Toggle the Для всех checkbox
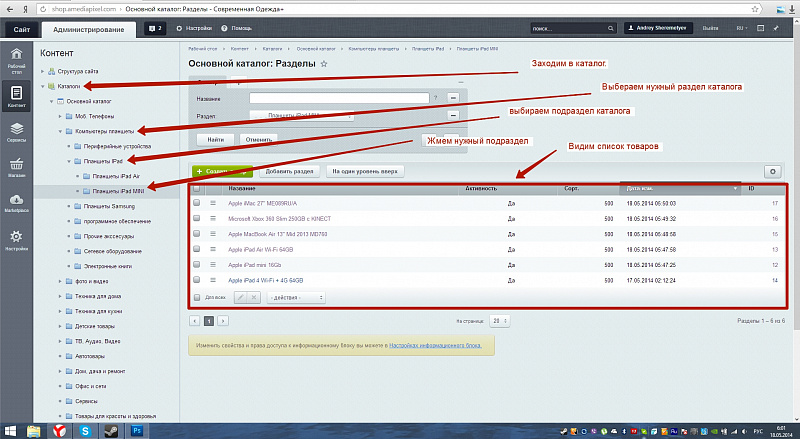The width and height of the screenshot is (800, 439). coord(197,298)
